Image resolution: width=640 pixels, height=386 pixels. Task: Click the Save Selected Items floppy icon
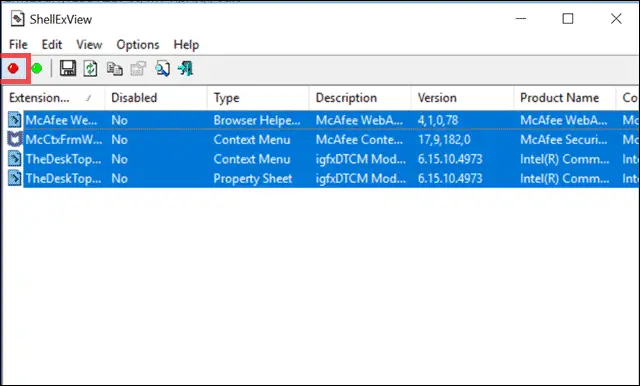coord(68,69)
